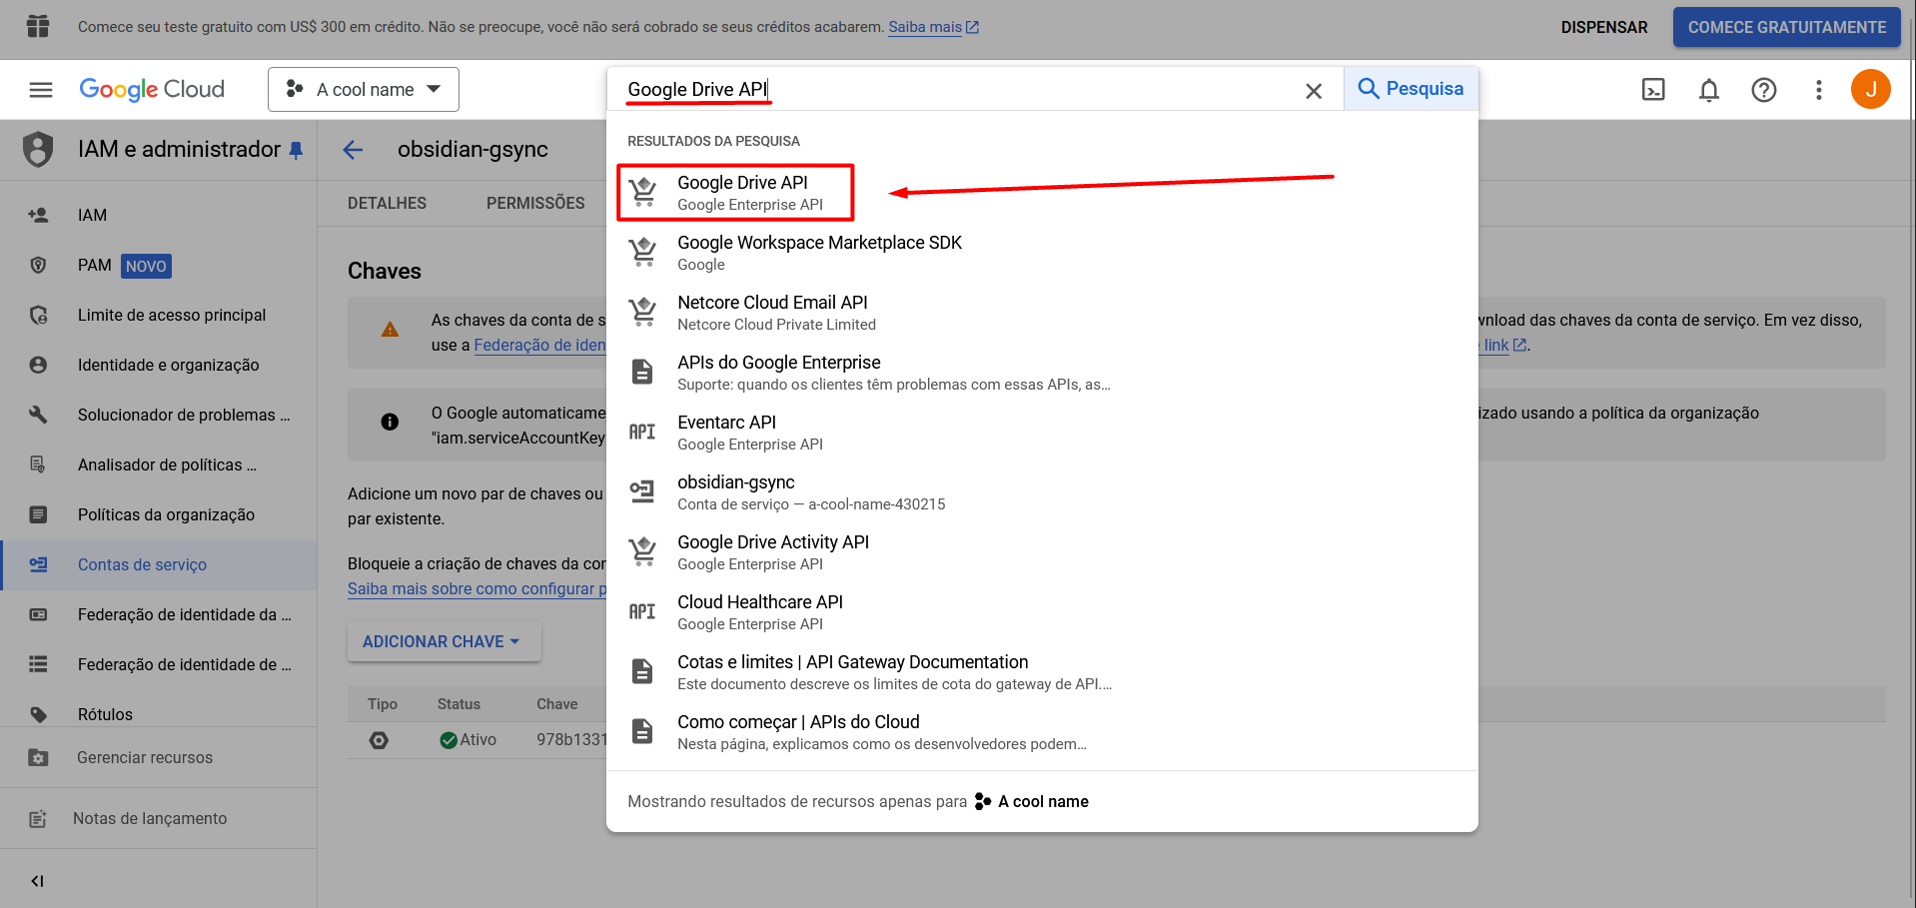Open 'Cotas e limites' documentation result

1042,673
